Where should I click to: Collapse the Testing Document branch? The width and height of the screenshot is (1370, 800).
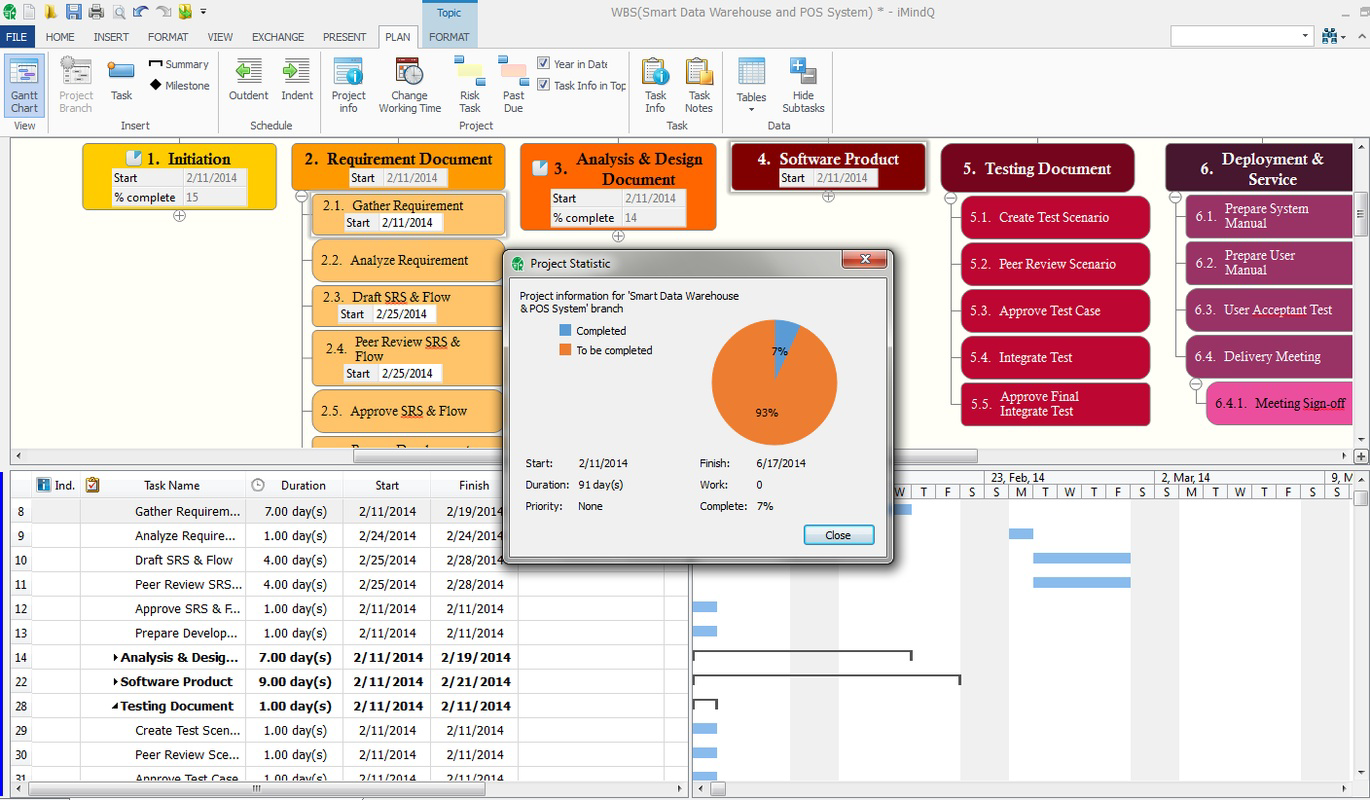[950, 198]
